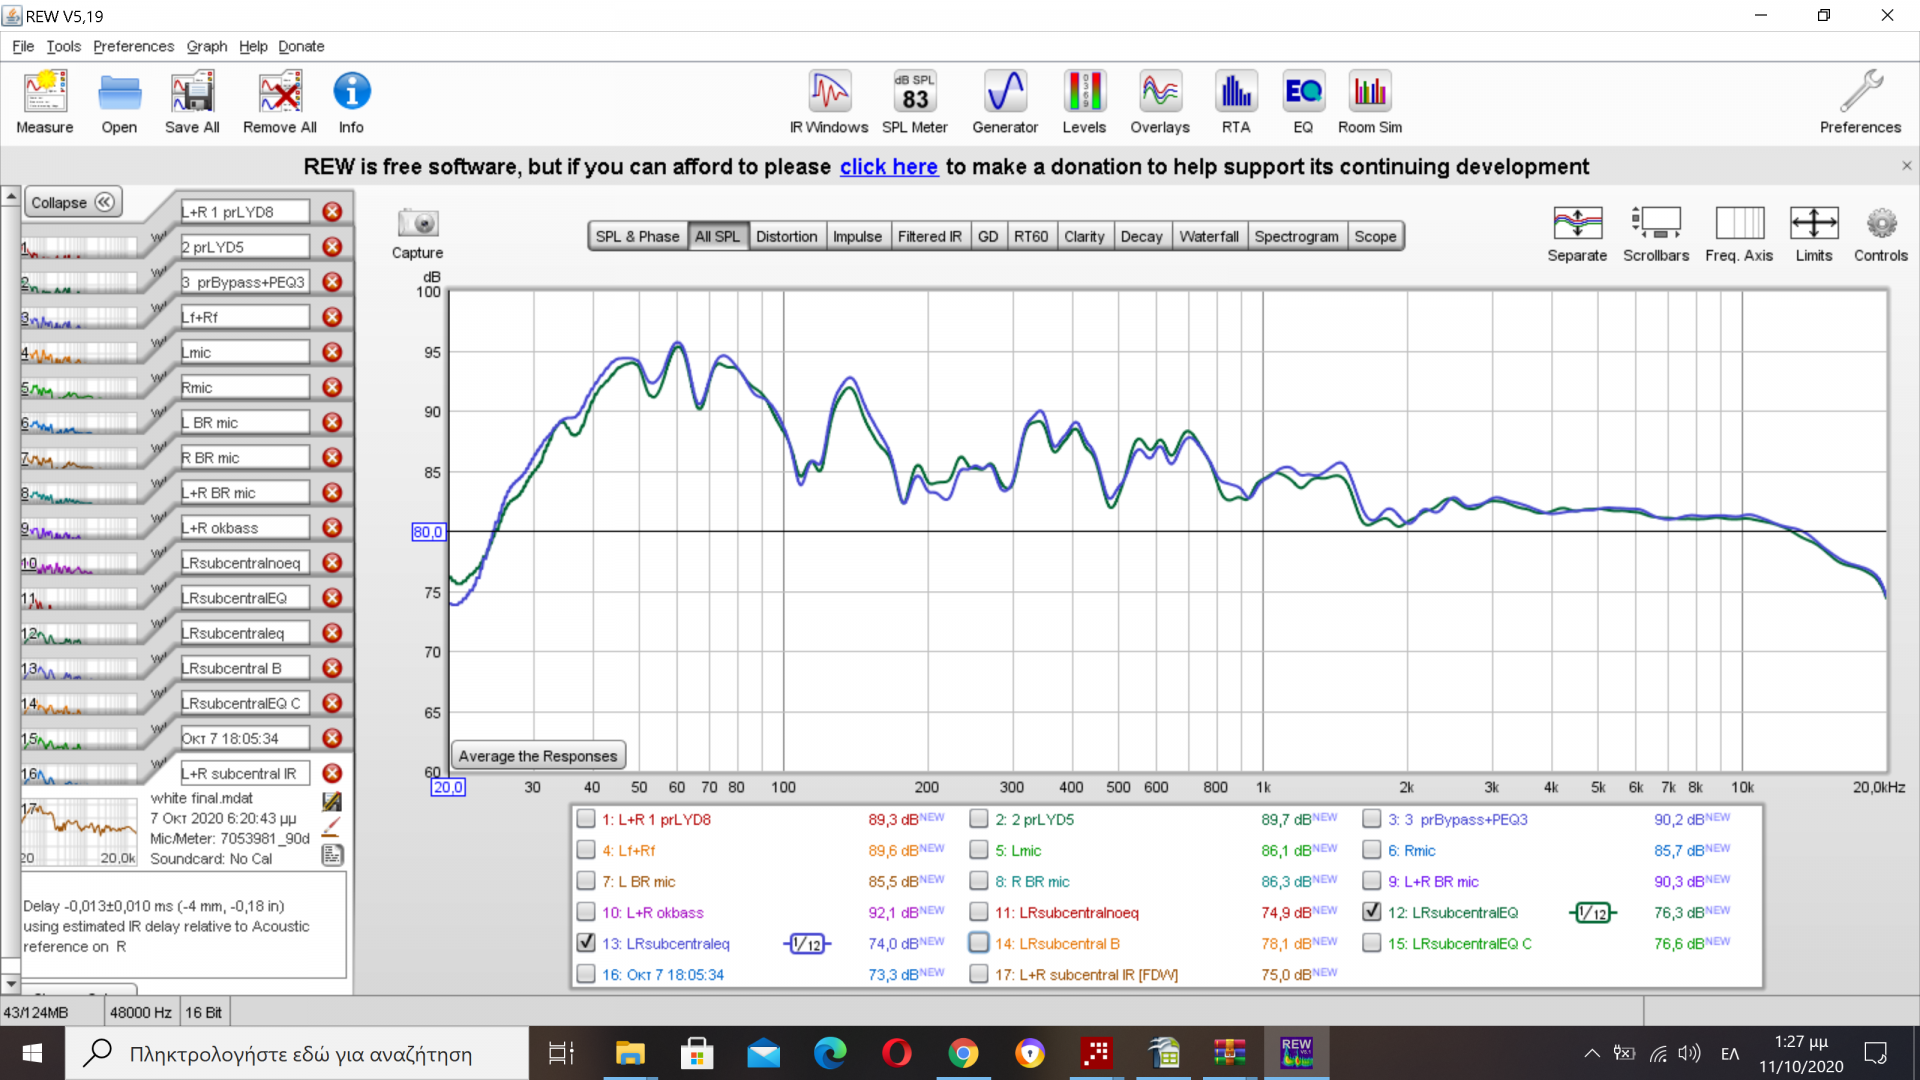Viewport: 1920px width, 1080px height.
Task: Open the SPL Meter
Action: click(x=914, y=102)
